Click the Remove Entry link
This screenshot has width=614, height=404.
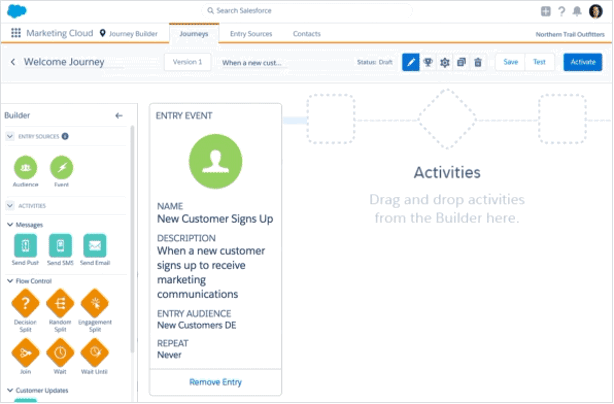click(x=215, y=382)
